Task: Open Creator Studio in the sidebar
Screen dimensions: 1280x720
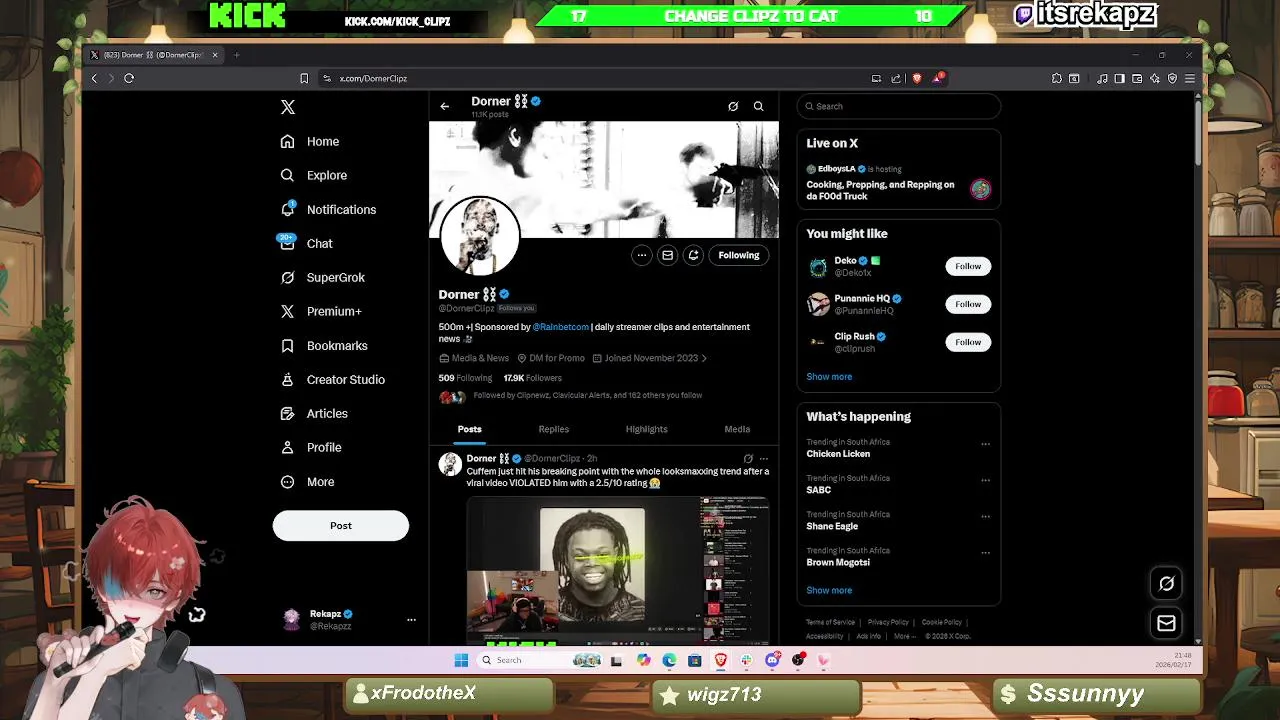Action: [332, 379]
